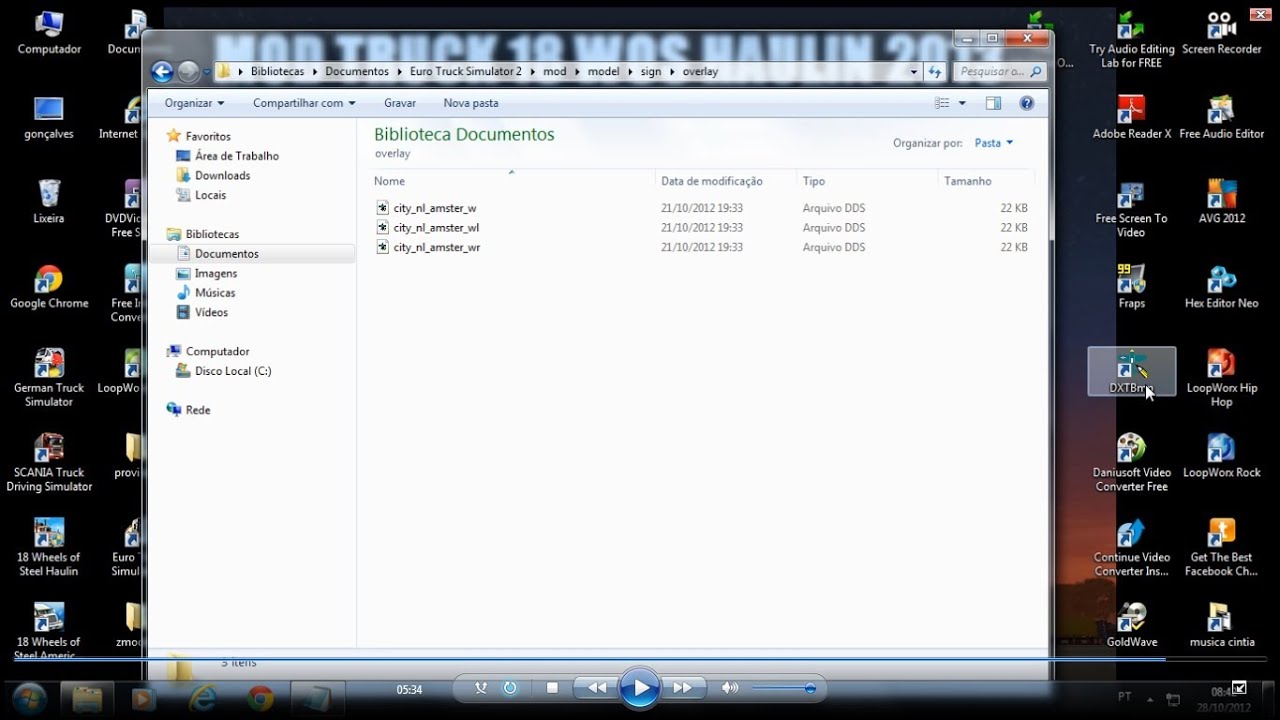Image resolution: width=1280 pixels, height=720 pixels.
Task: Click the media player Play button
Action: click(639, 688)
